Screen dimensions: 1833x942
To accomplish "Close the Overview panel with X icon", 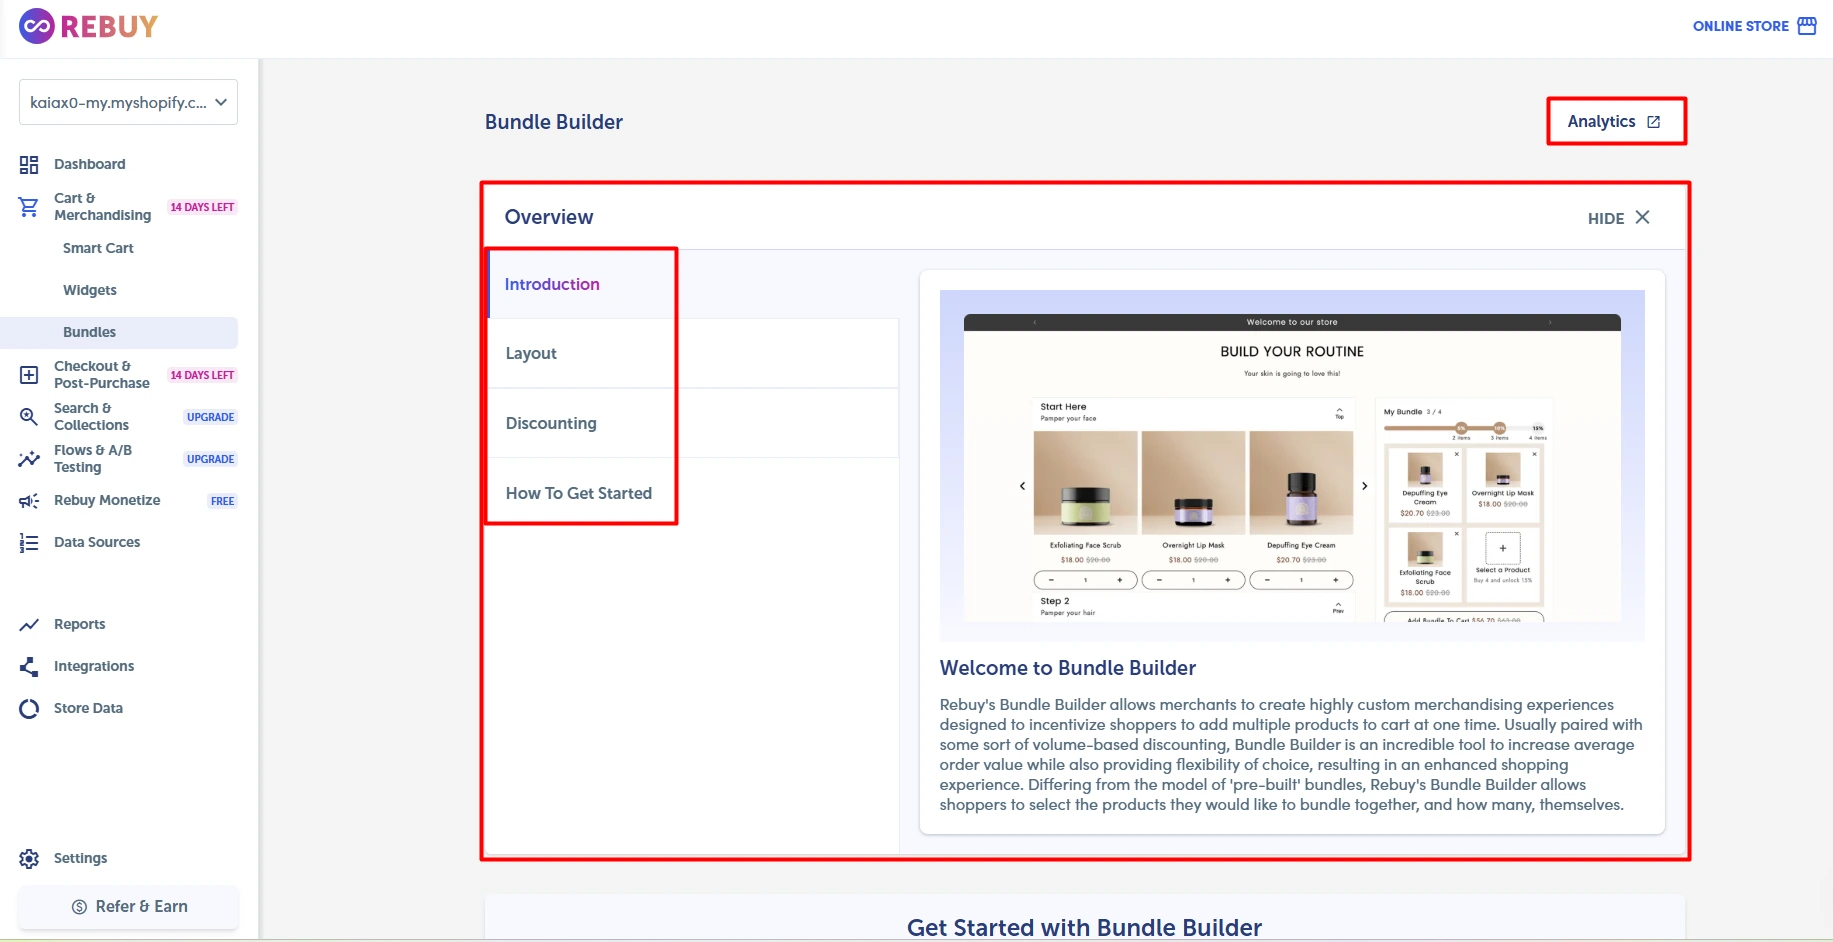I will (x=1642, y=217).
